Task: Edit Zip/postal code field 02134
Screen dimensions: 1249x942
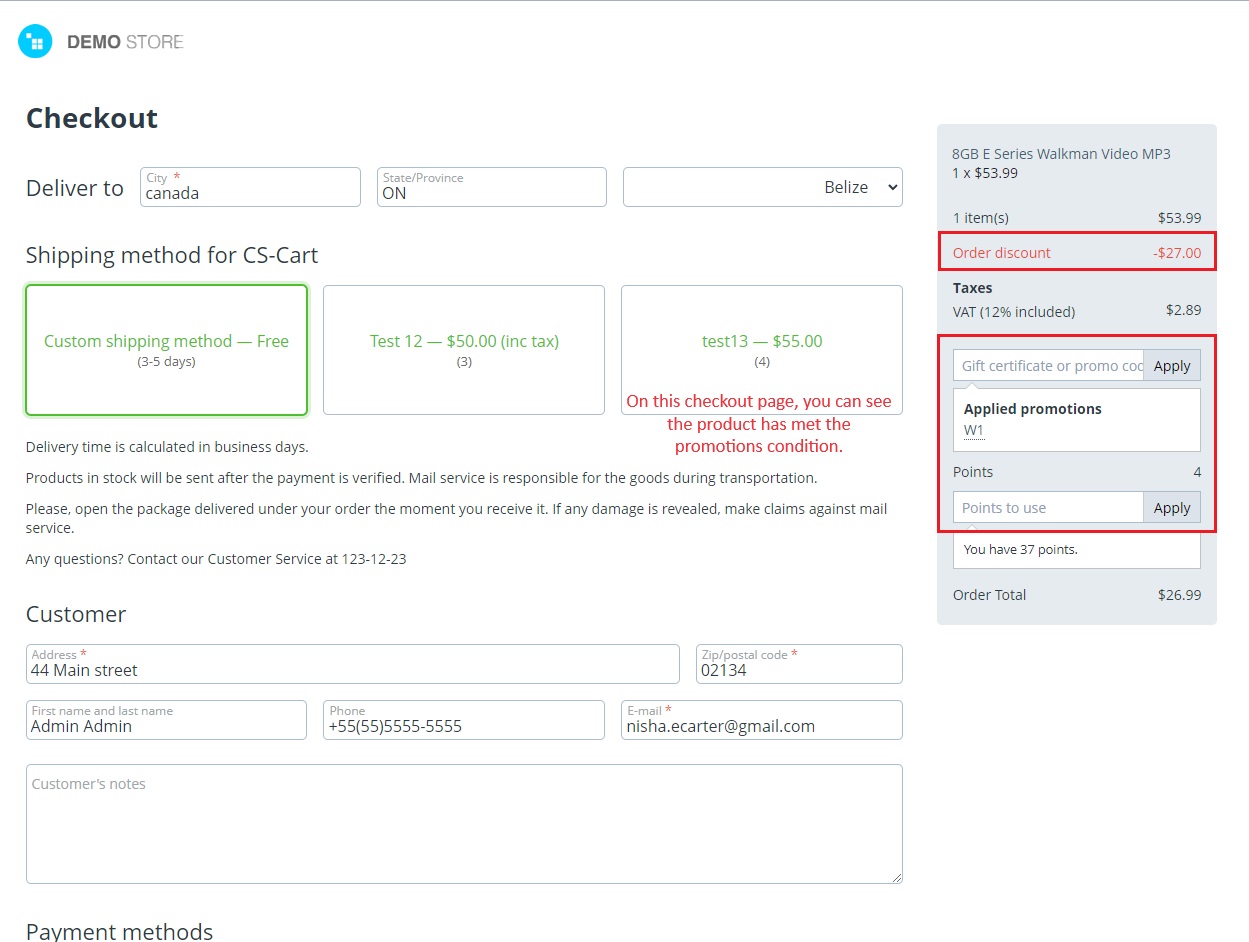Action: 799,664
